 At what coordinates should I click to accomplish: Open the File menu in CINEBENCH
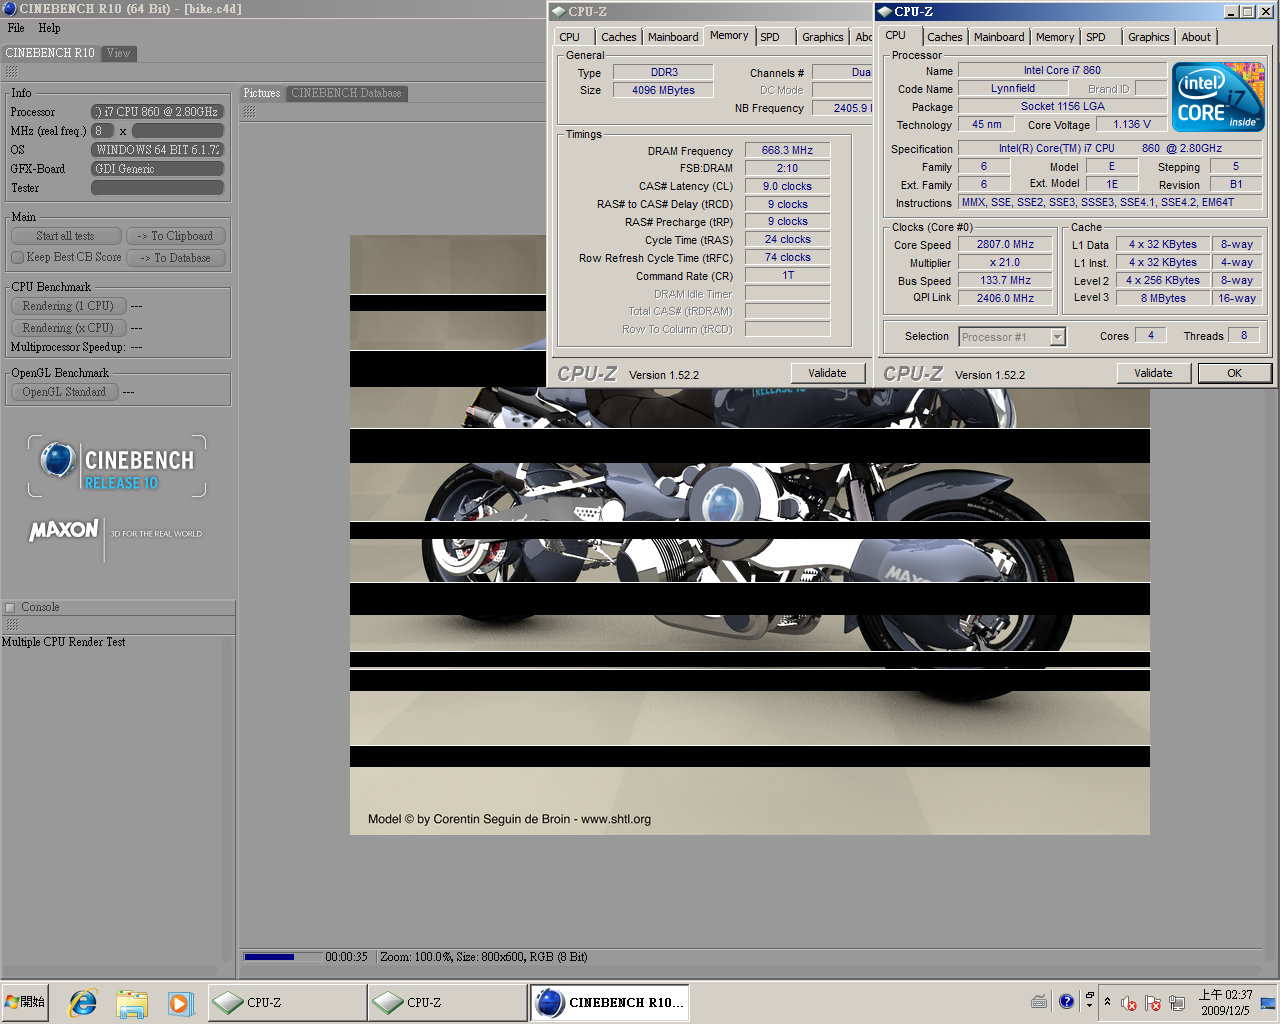pyautogui.click(x=16, y=28)
